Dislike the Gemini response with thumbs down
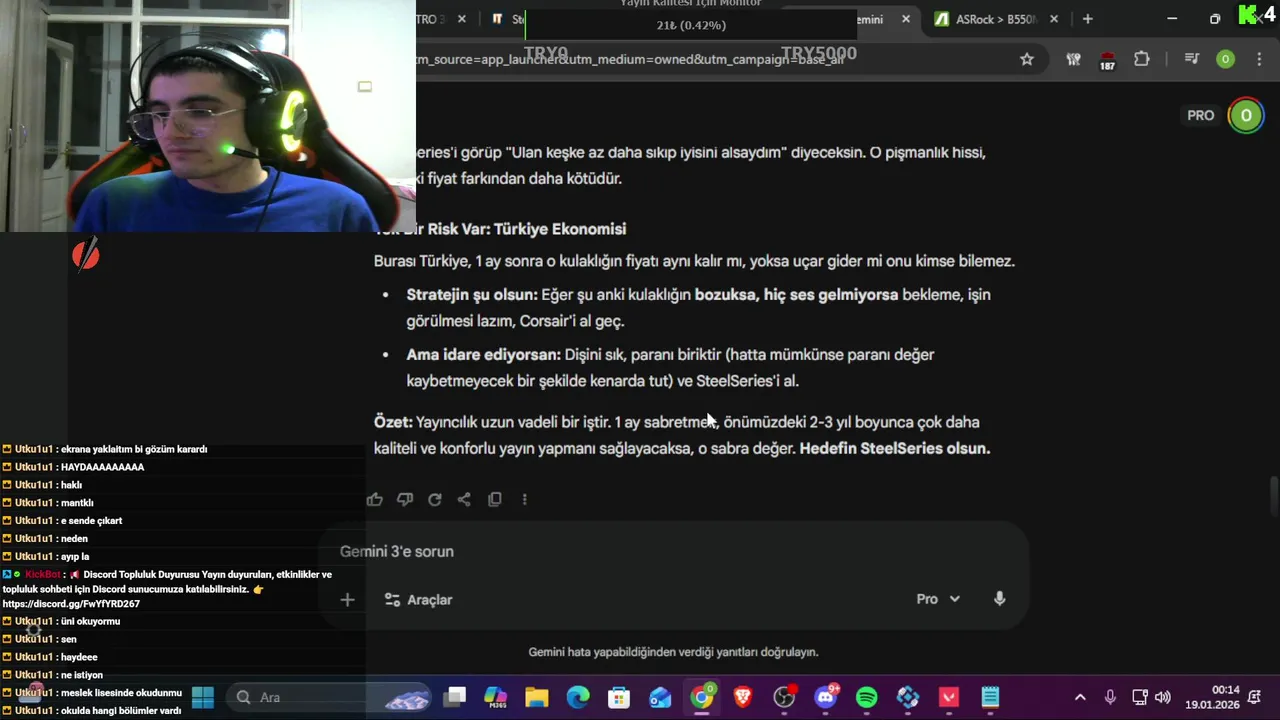The image size is (1280, 720). (405, 499)
